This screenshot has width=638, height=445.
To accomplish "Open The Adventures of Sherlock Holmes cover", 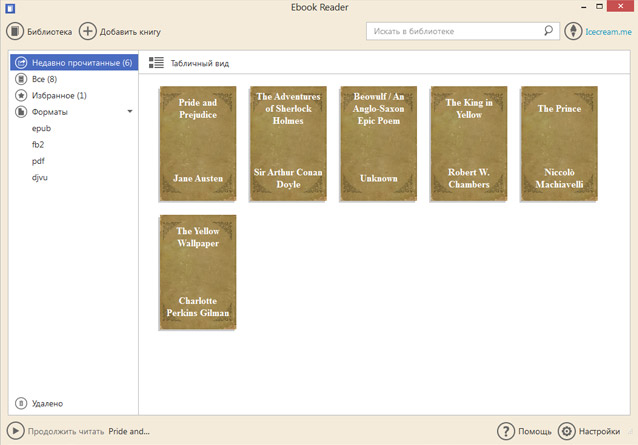I will [288, 144].
